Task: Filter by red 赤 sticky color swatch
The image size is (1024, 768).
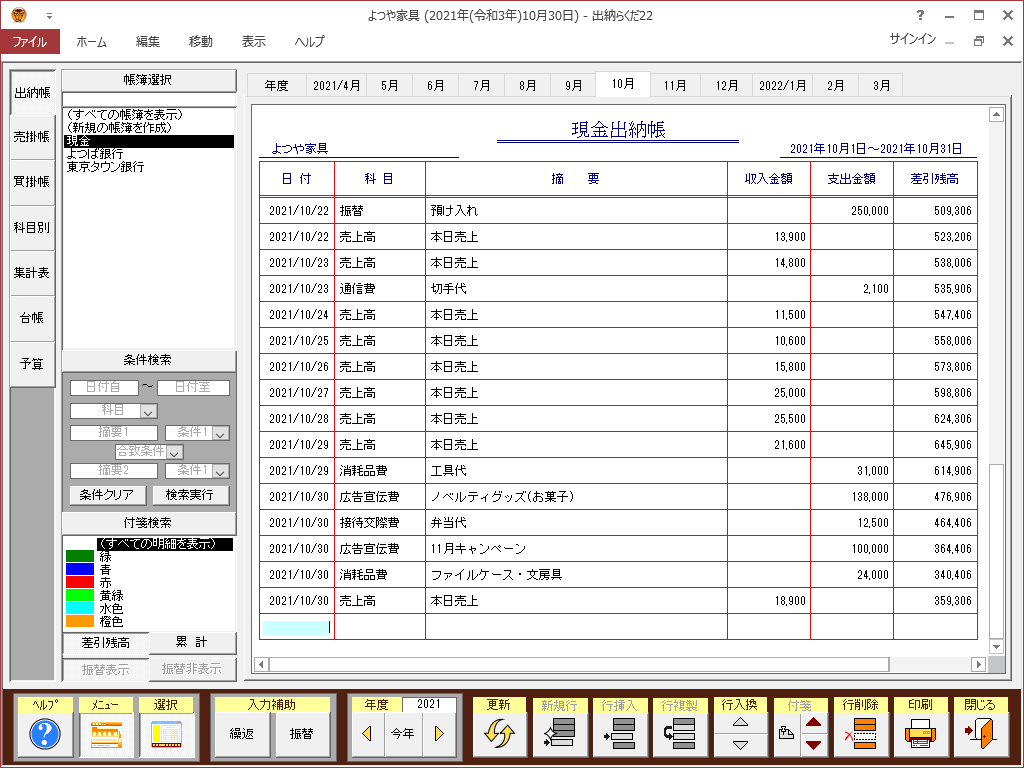Action: tap(80, 583)
